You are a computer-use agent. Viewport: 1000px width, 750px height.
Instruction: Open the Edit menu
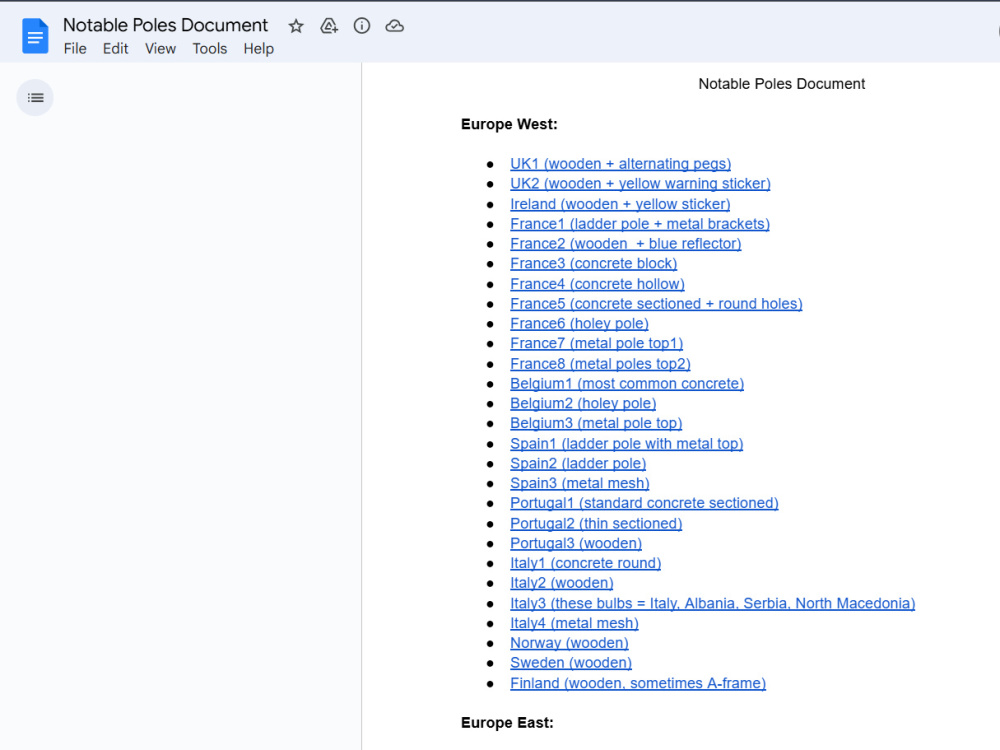(x=115, y=49)
